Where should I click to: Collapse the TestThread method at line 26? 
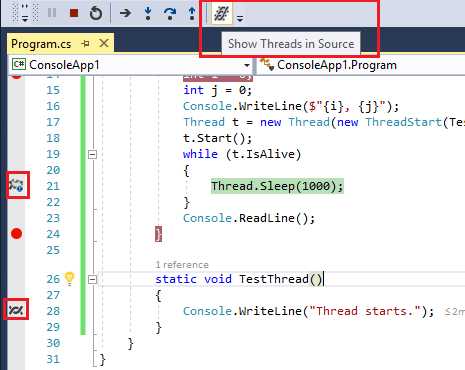click(92, 279)
